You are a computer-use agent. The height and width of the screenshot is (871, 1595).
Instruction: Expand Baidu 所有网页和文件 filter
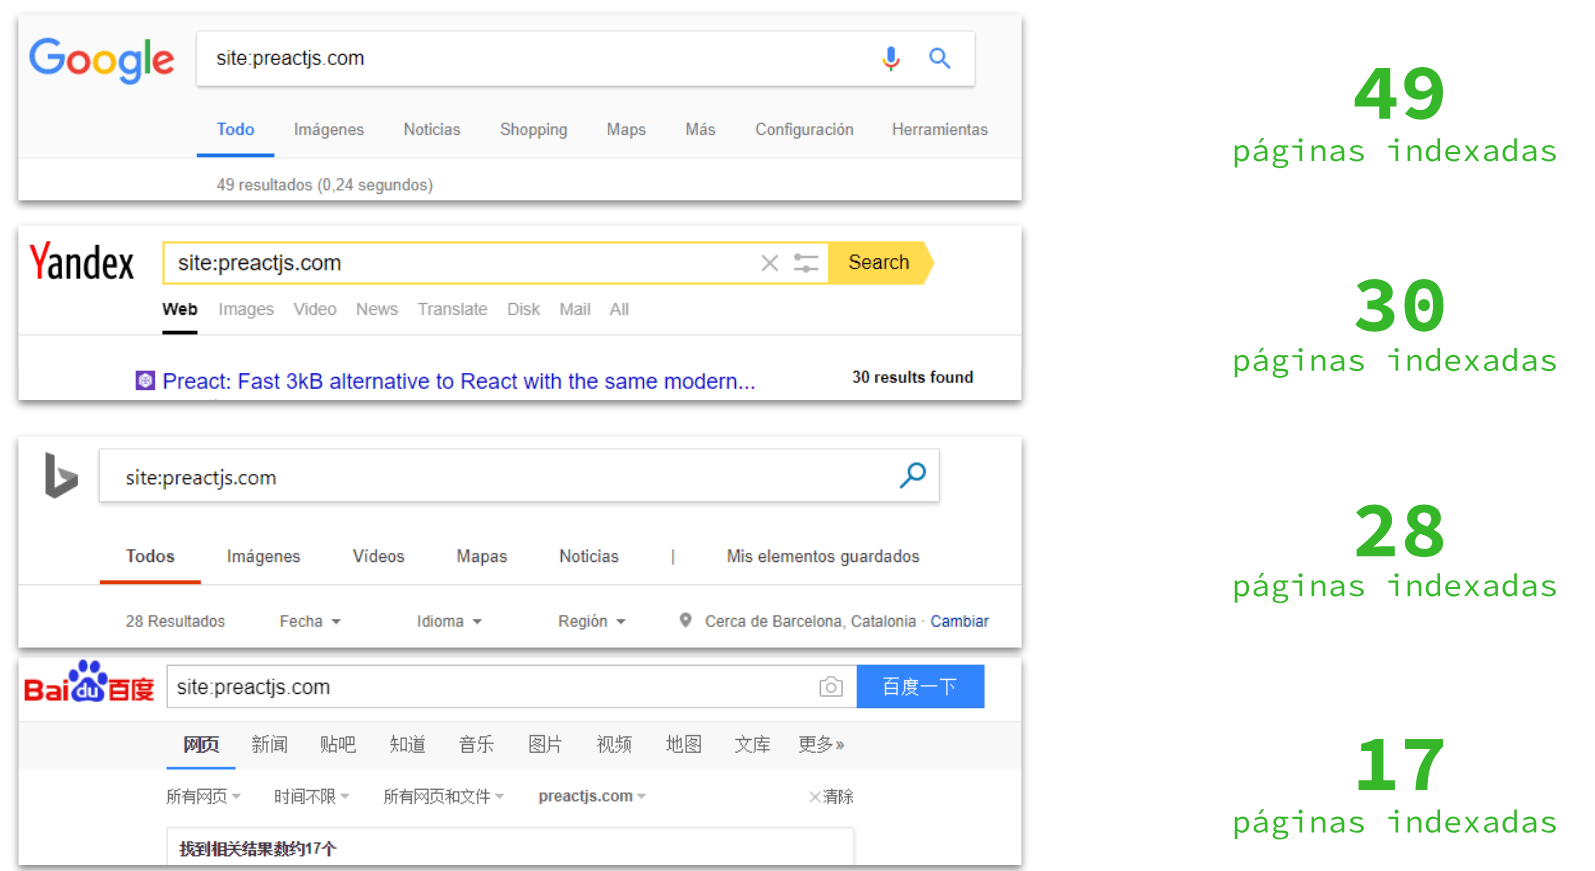tap(443, 796)
